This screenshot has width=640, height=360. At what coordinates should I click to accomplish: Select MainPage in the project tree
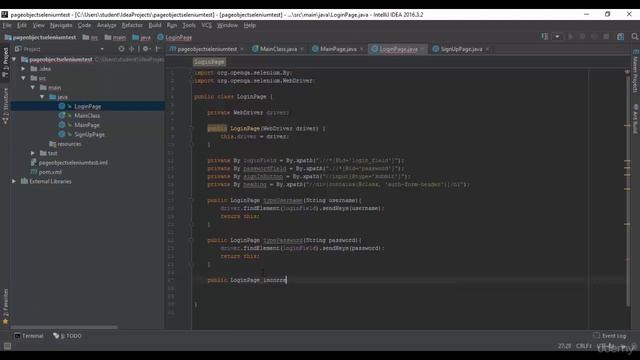[87, 125]
